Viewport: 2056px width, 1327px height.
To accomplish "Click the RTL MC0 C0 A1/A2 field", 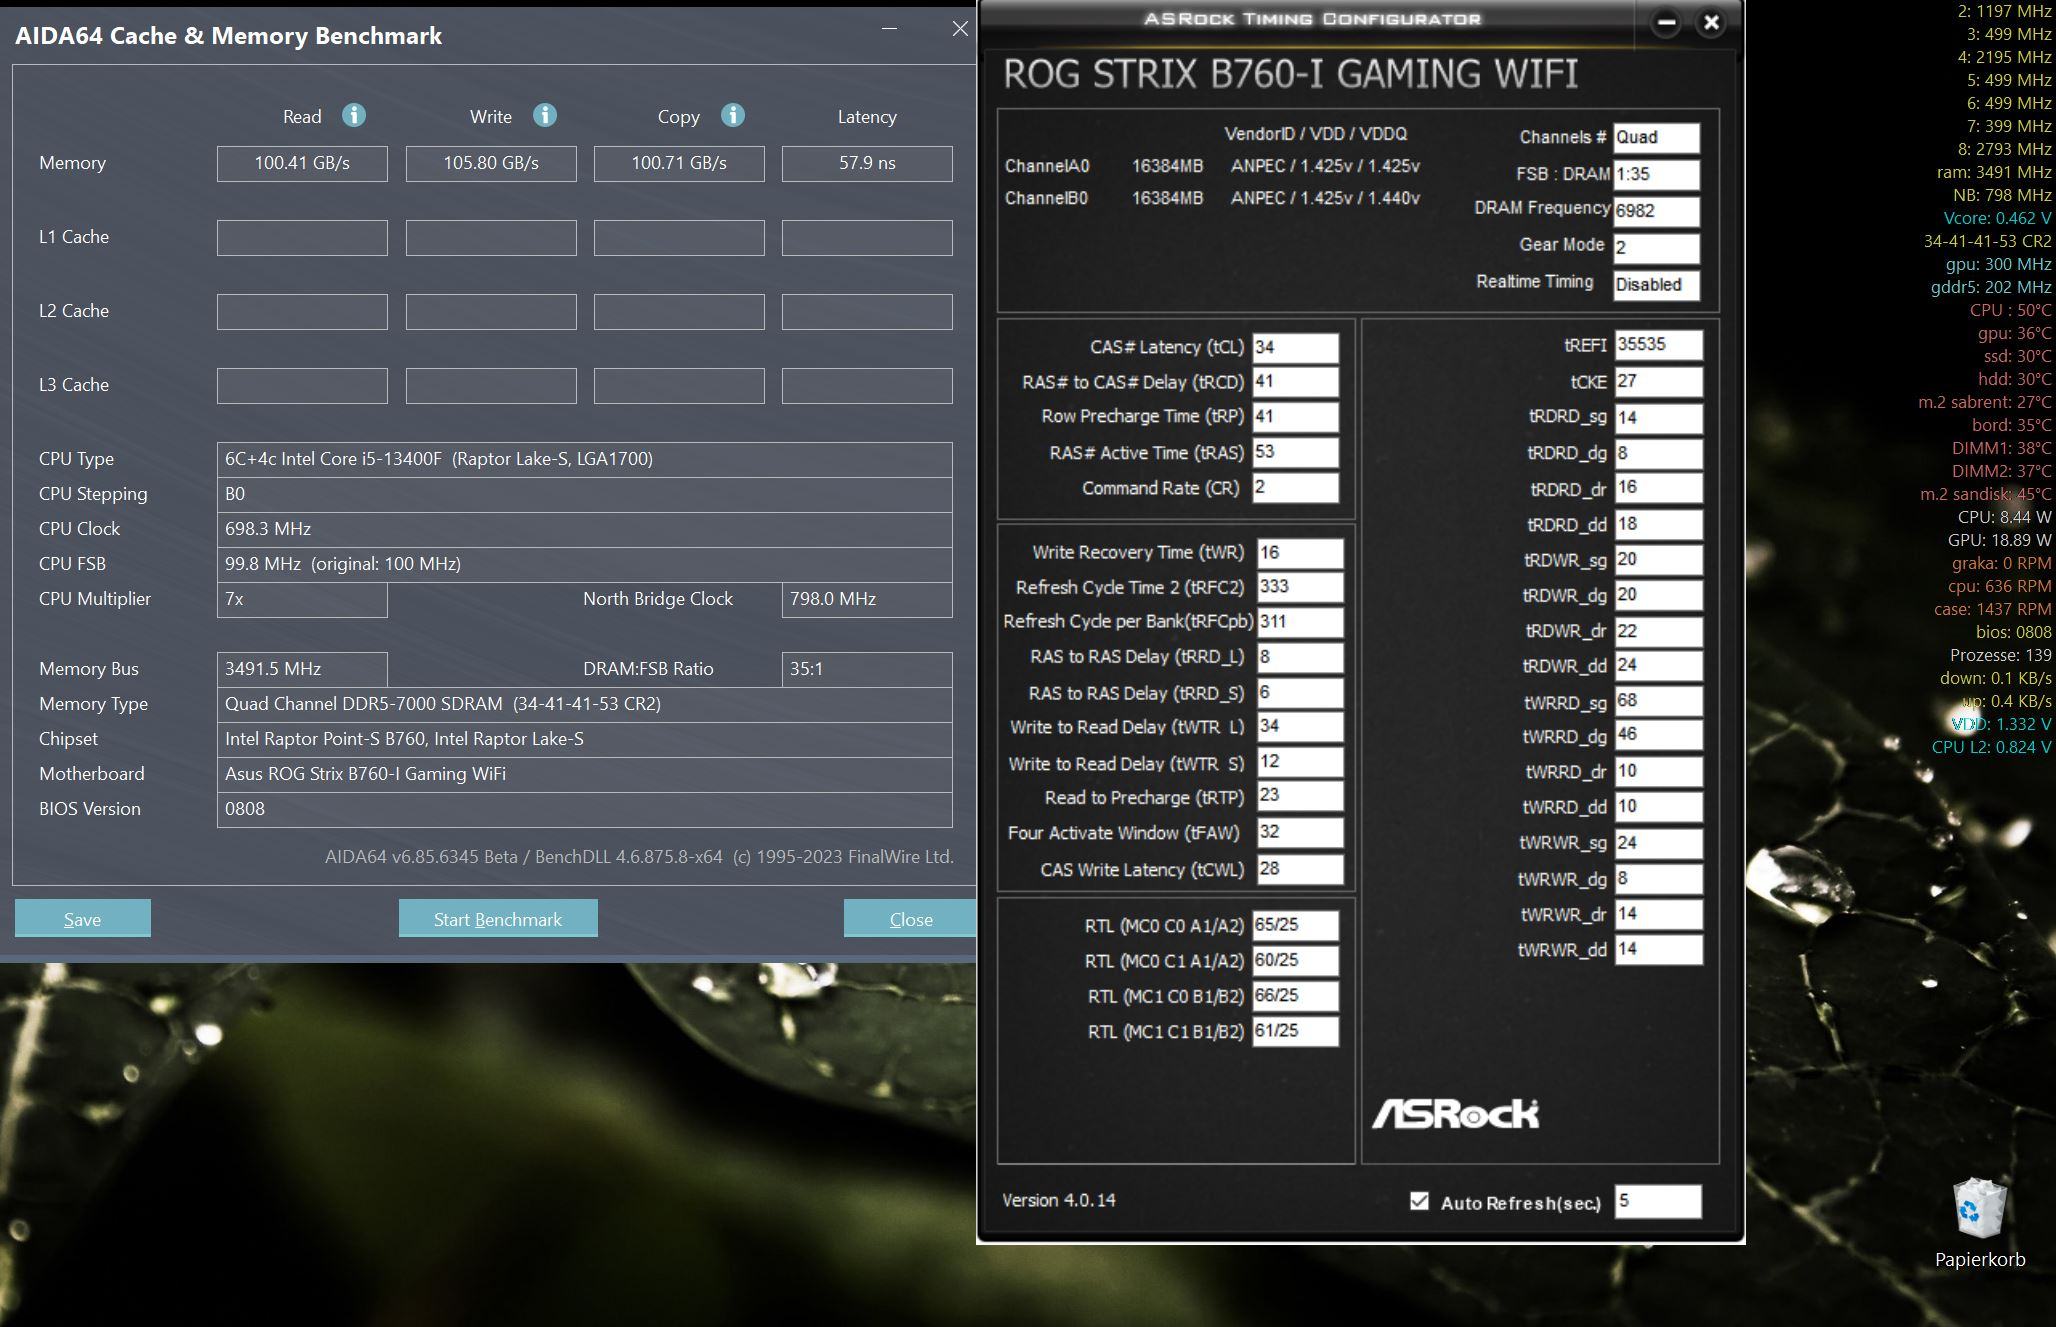I will pos(1295,925).
